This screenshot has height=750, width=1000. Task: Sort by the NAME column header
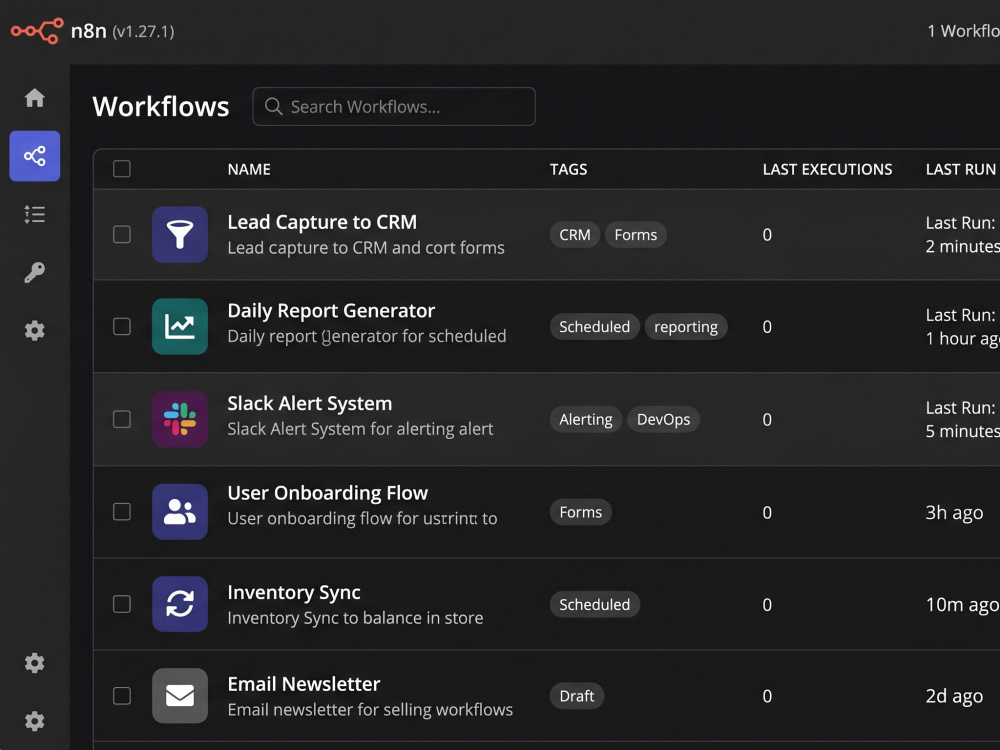click(x=249, y=170)
